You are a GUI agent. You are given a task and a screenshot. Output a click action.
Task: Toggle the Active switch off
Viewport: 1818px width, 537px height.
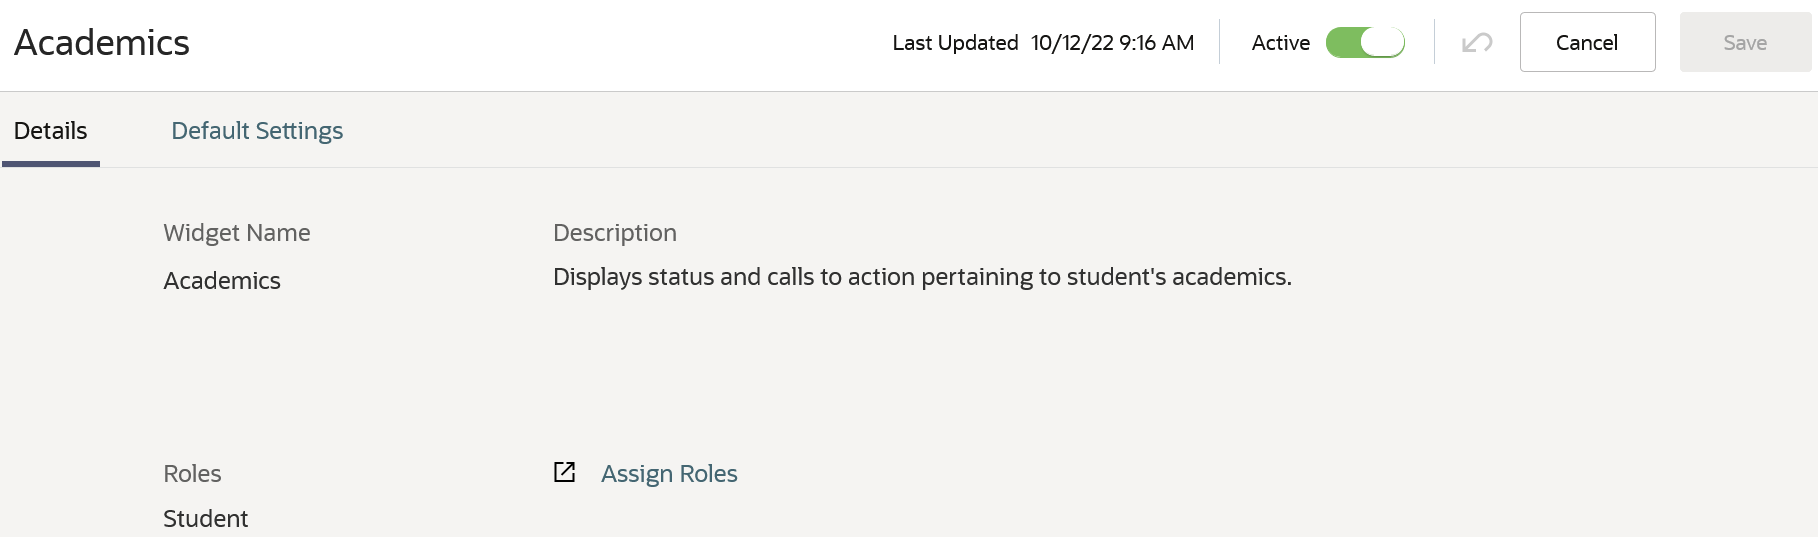(x=1365, y=43)
